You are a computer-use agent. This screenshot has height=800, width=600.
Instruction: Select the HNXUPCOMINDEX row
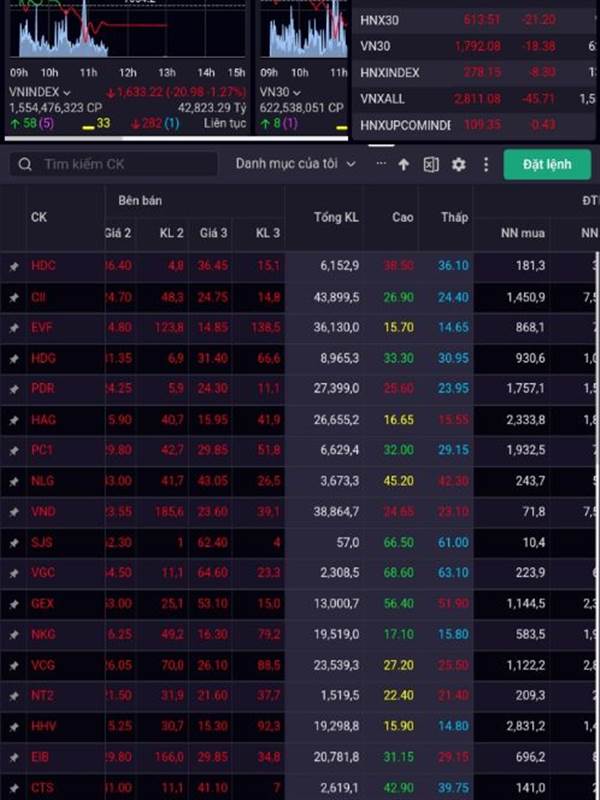click(x=474, y=124)
